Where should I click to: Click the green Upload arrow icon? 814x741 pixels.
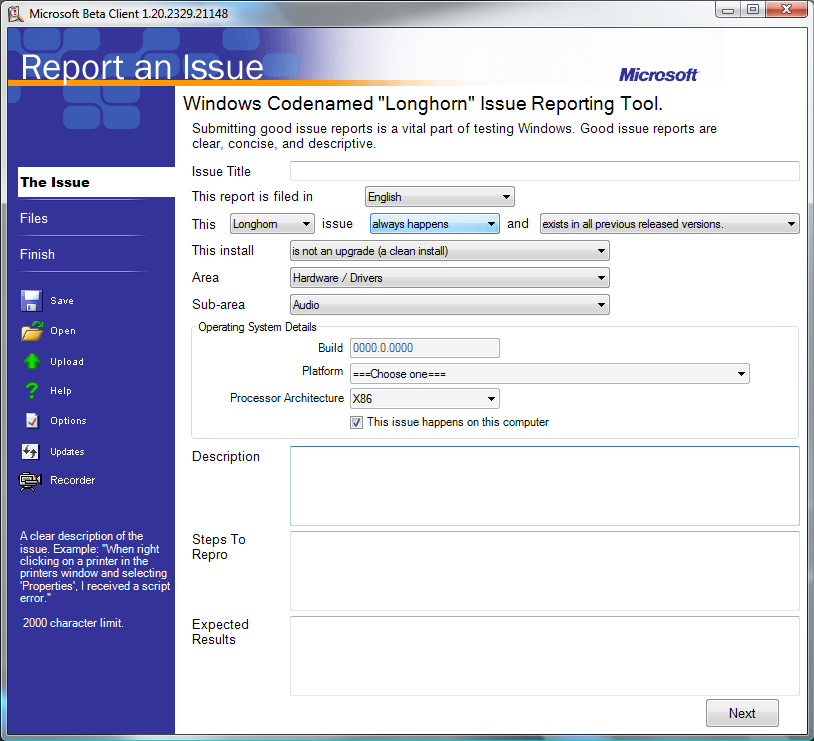pos(32,361)
